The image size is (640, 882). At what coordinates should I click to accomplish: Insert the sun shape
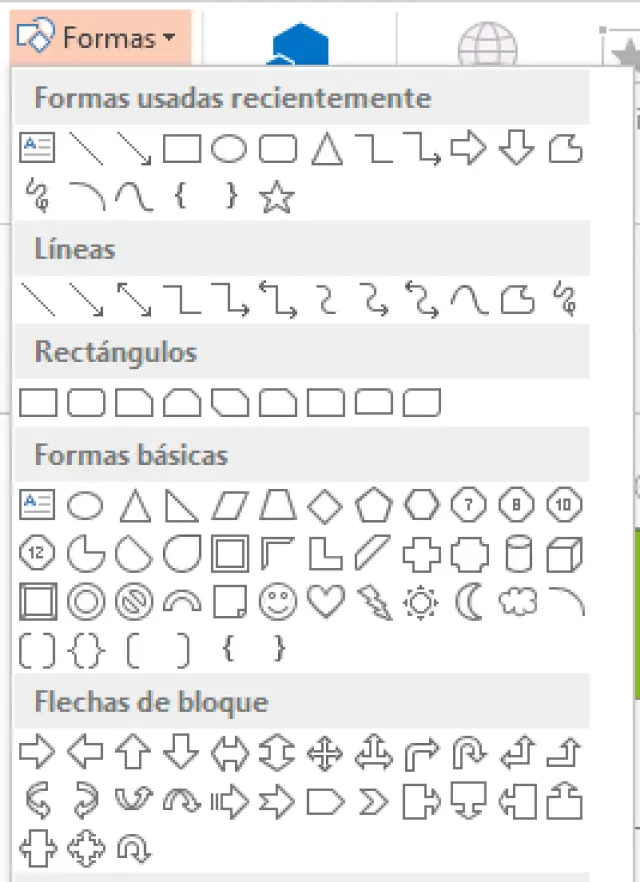[x=421, y=601]
